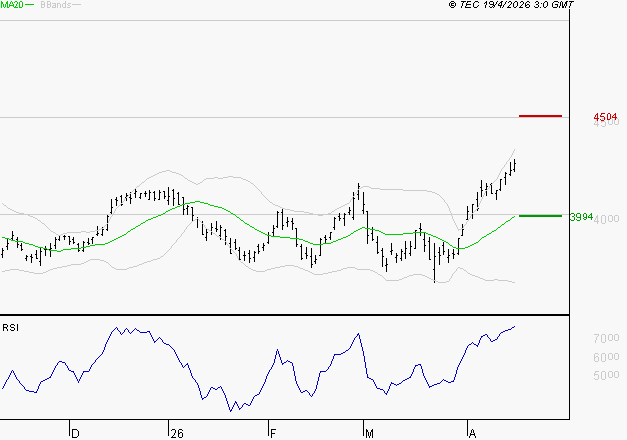Click the M month marker on time axis
627x440 pixels.
[x=369, y=433]
